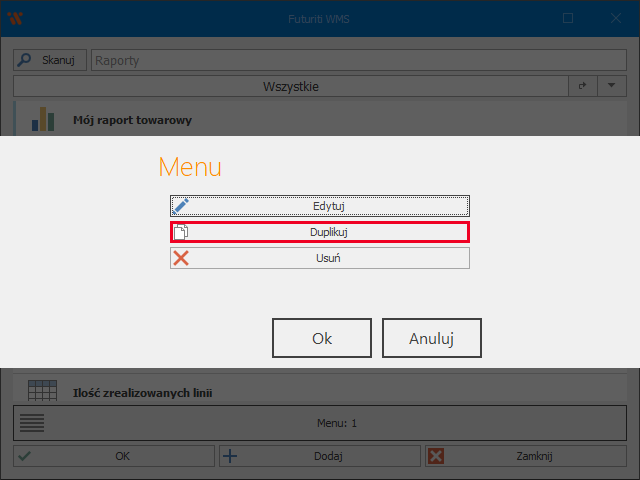Click the green checkmark icon on bottom OK
Viewport: 640px width, 480px height.
[x=25, y=456]
